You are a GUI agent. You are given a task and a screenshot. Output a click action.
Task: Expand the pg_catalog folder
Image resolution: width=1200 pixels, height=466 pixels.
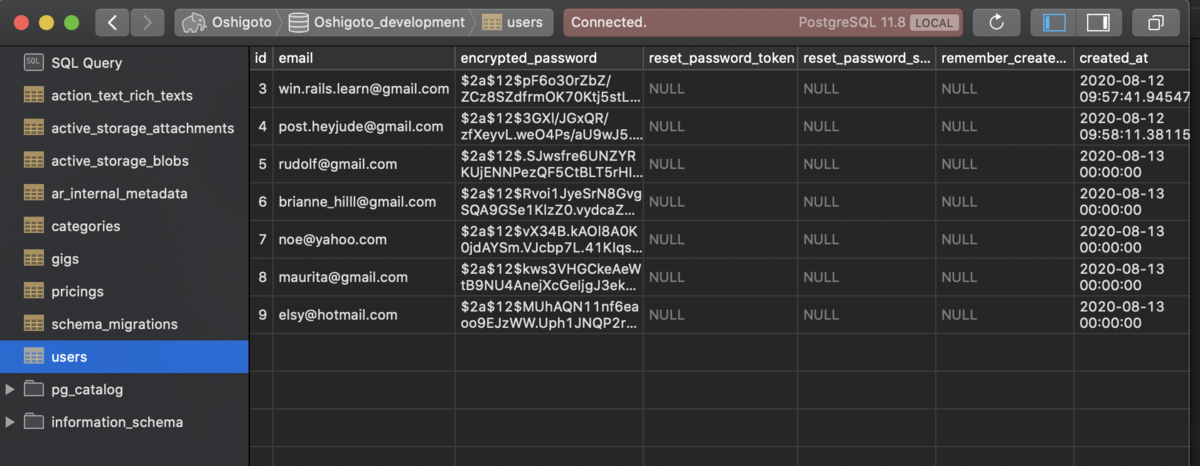(10, 389)
